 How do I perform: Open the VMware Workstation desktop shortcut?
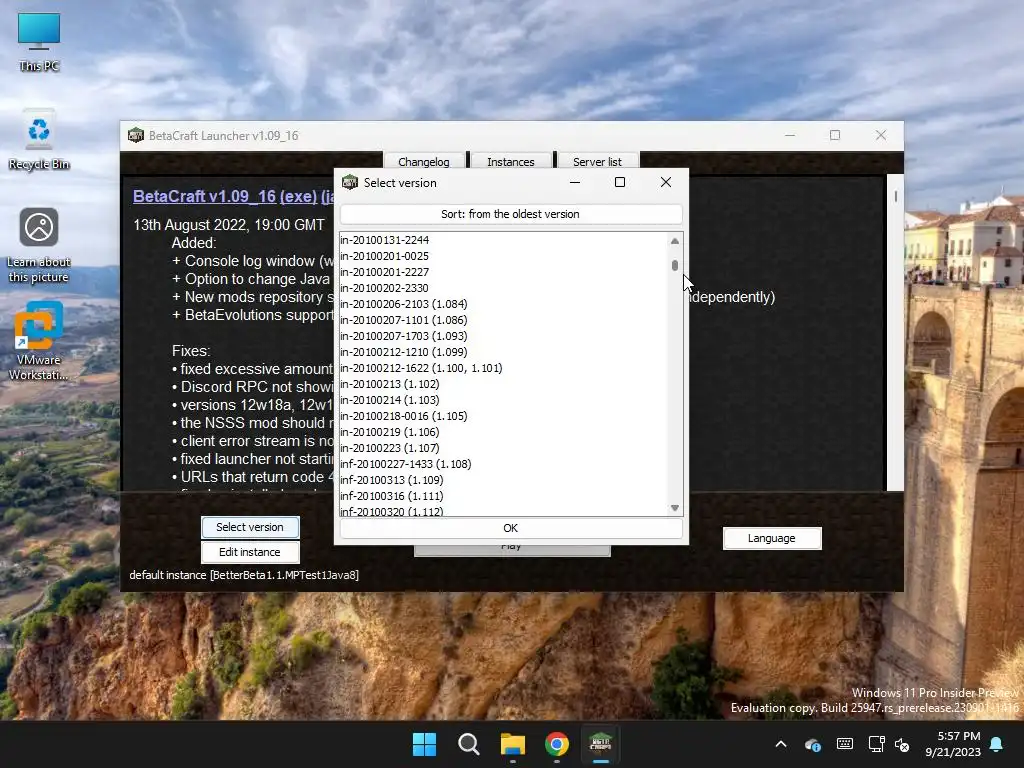pyautogui.click(x=39, y=340)
